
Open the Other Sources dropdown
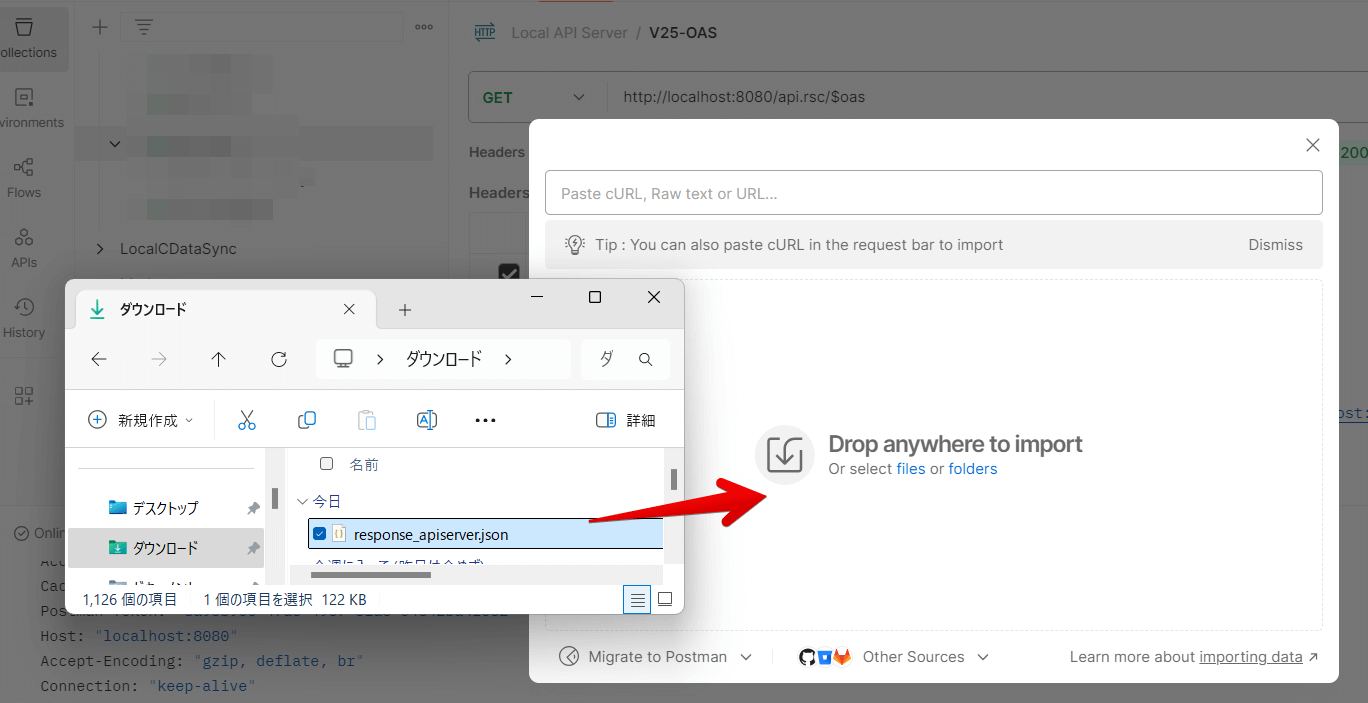894,657
